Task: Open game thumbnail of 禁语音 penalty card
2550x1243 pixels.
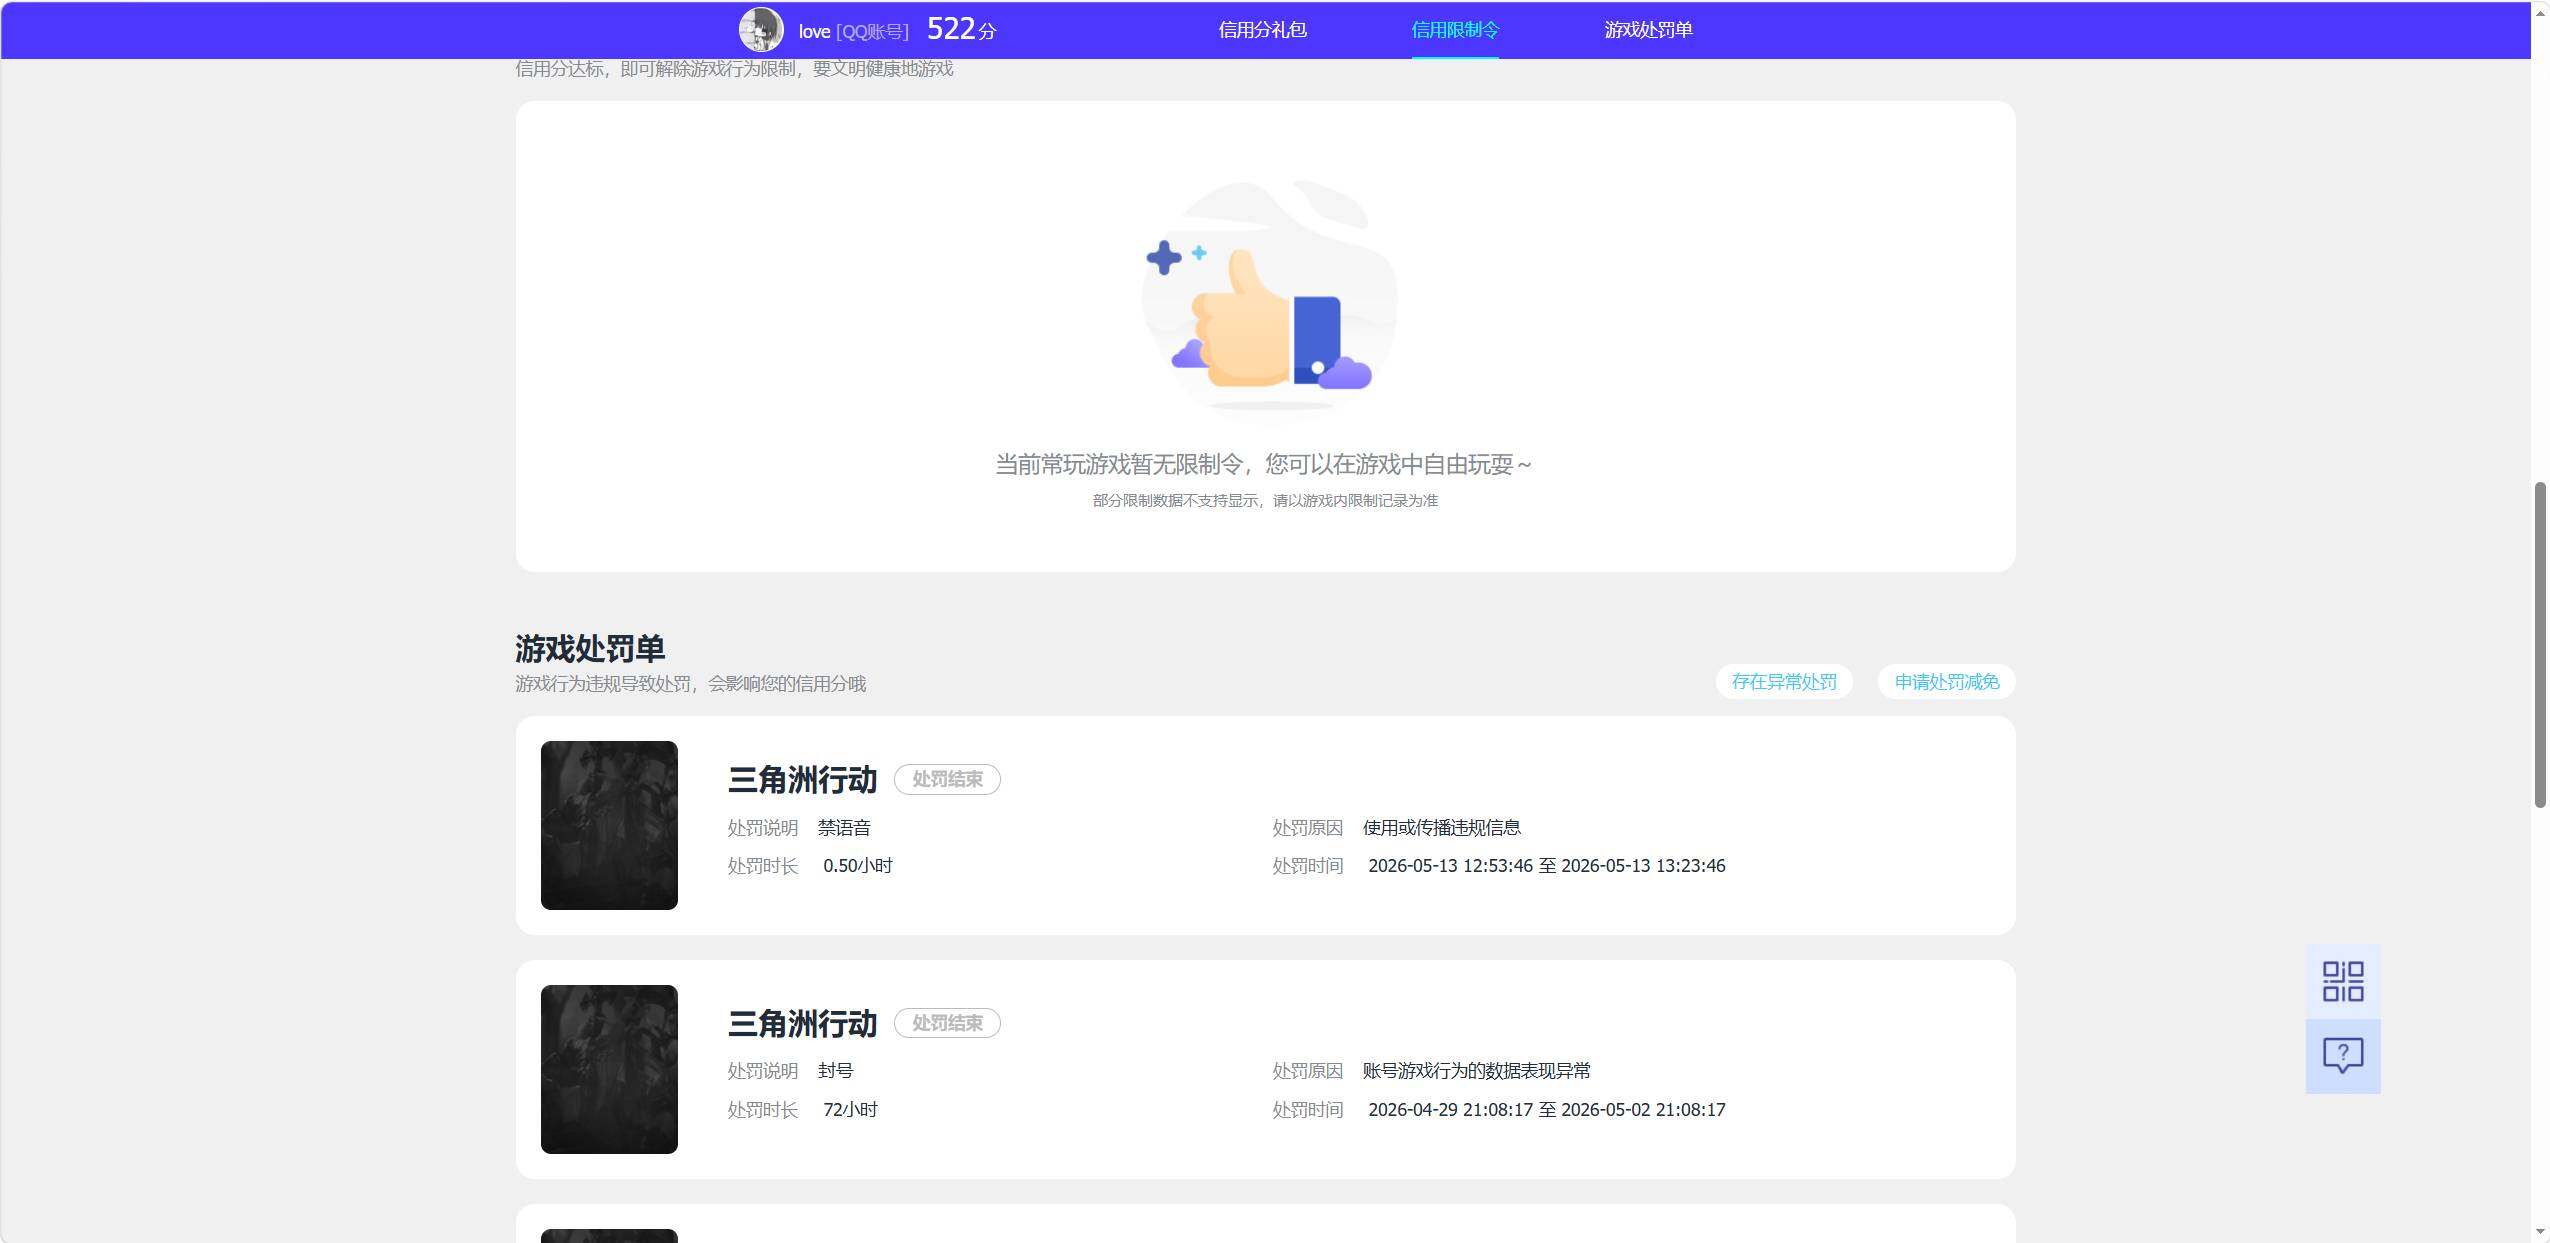Action: click(609, 825)
